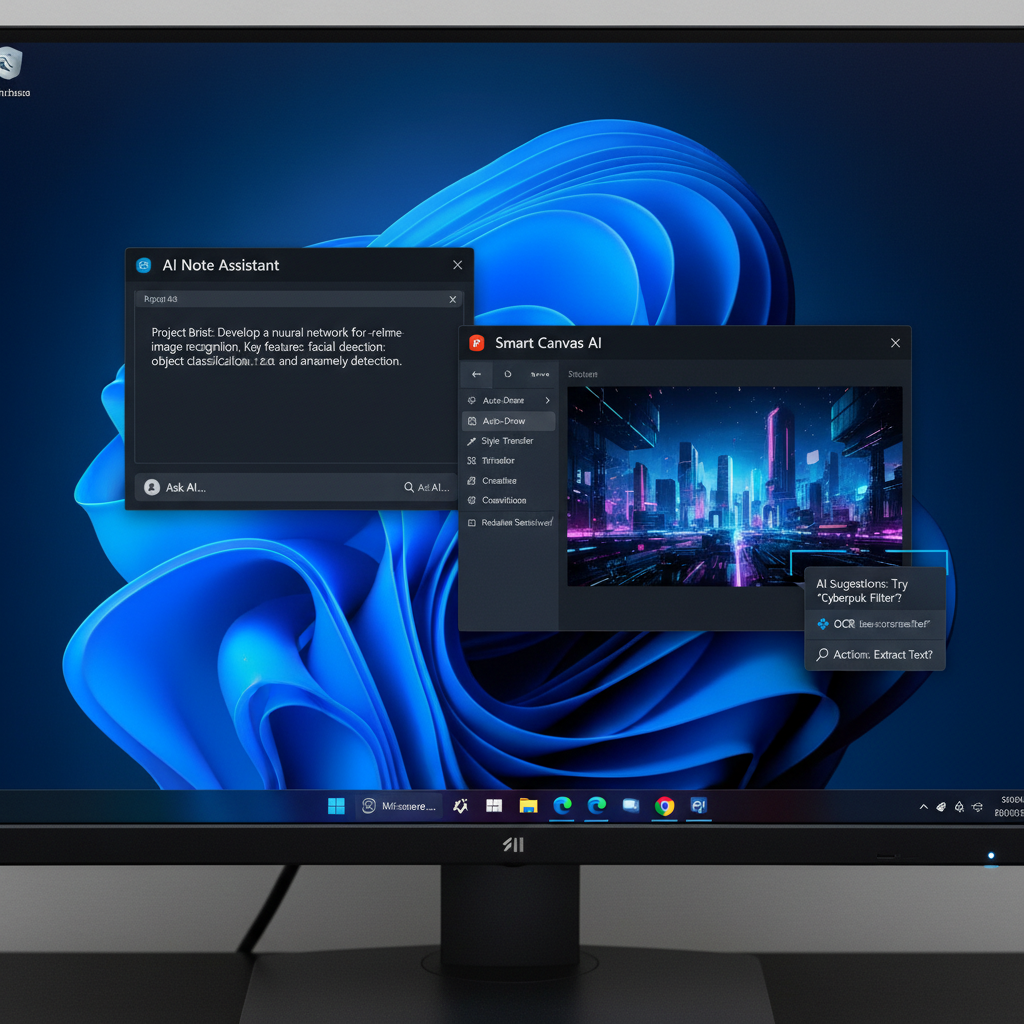Click the Style Transfer wand icon
1024x1024 pixels.
pyautogui.click(x=472, y=441)
